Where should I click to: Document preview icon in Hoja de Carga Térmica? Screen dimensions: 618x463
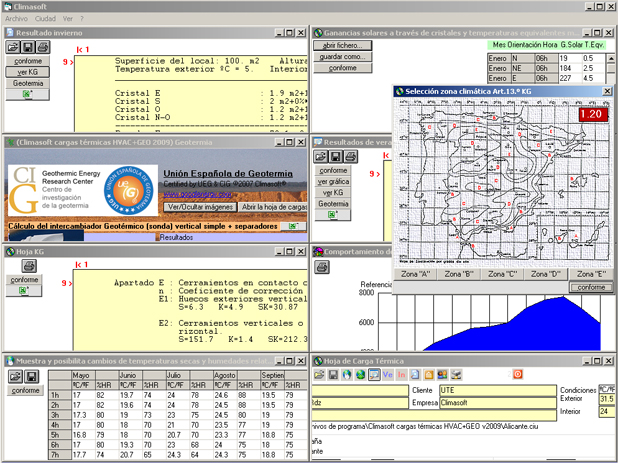415,375
